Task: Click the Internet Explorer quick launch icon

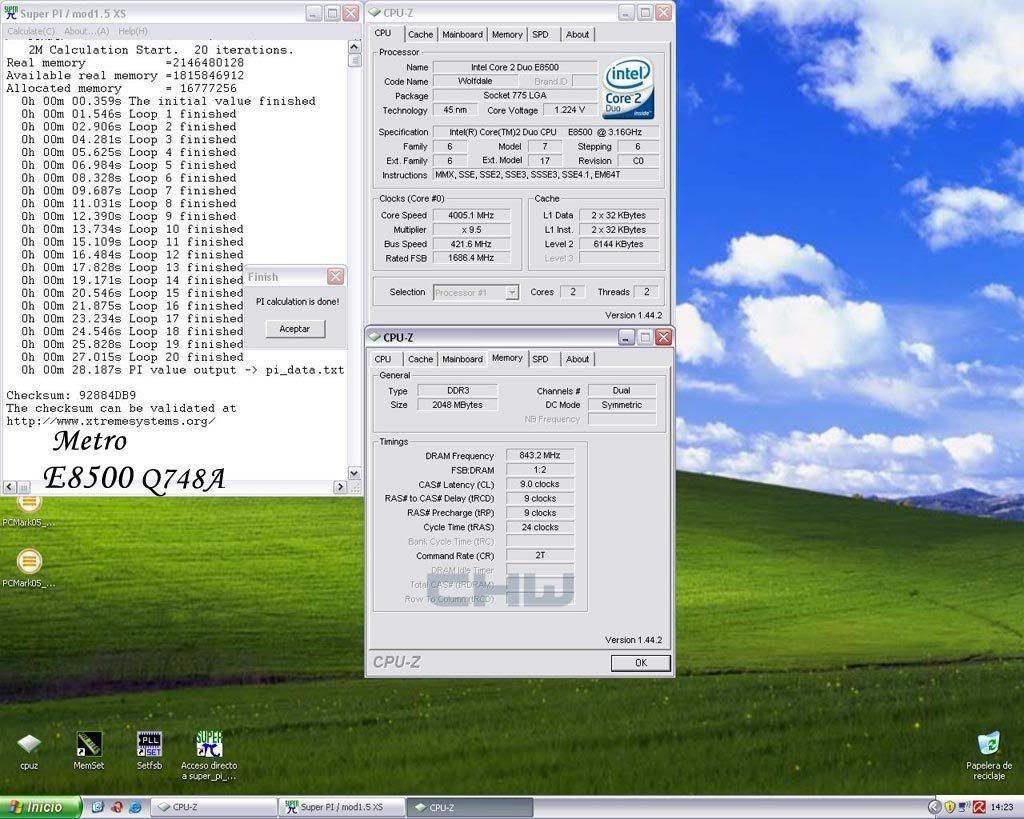Action: 135,807
